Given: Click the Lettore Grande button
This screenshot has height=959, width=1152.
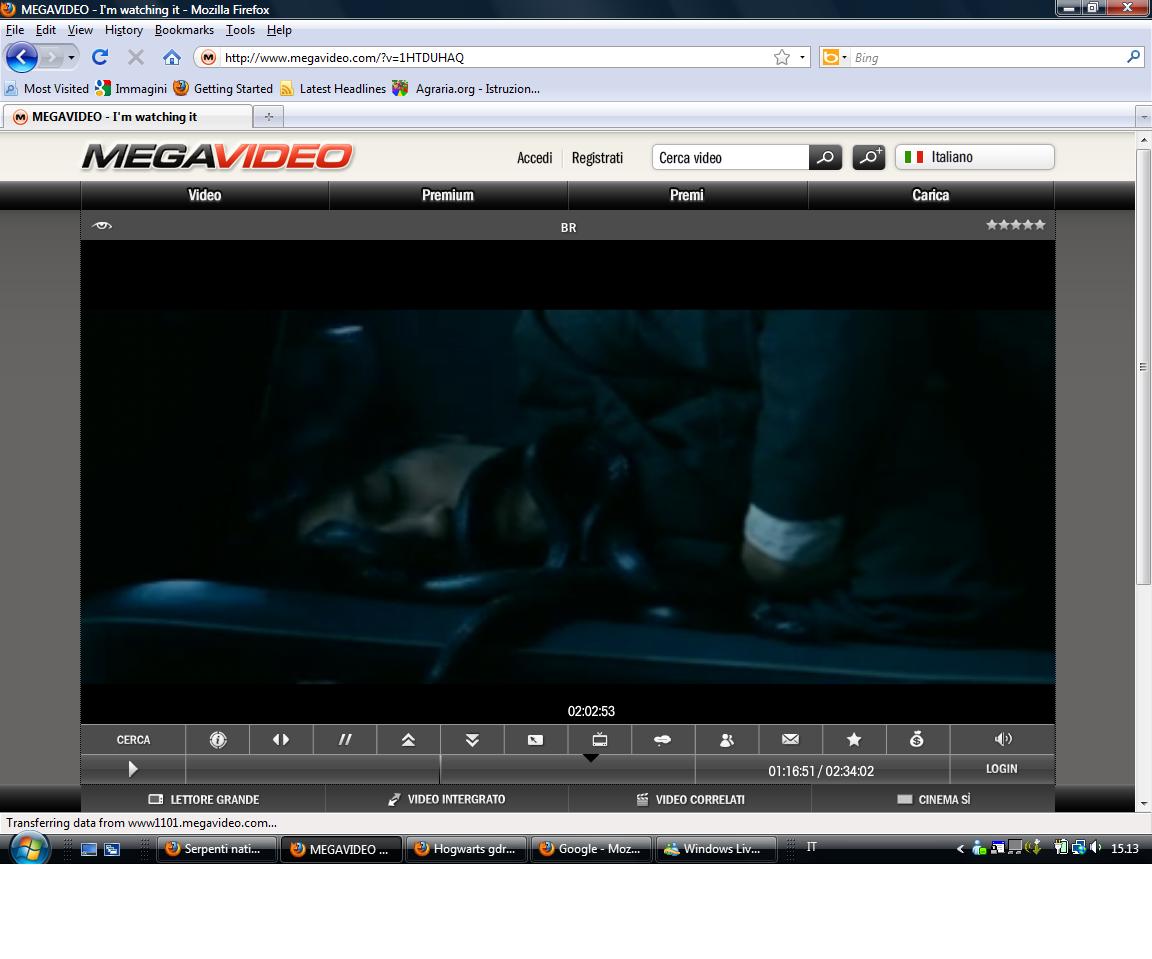Looking at the screenshot, I should pos(203,799).
